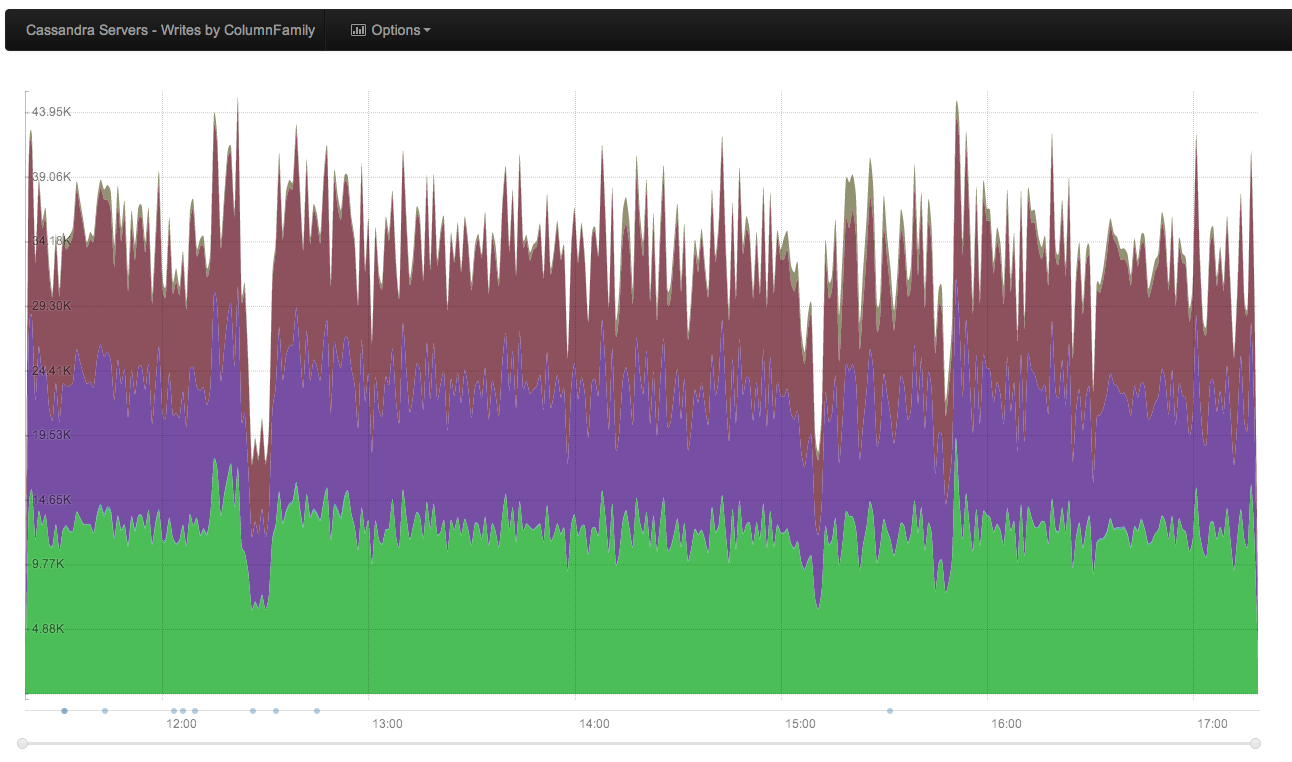Click the 14:00 time axis label
Screen dimensions: 1292x762
point(594,723)
